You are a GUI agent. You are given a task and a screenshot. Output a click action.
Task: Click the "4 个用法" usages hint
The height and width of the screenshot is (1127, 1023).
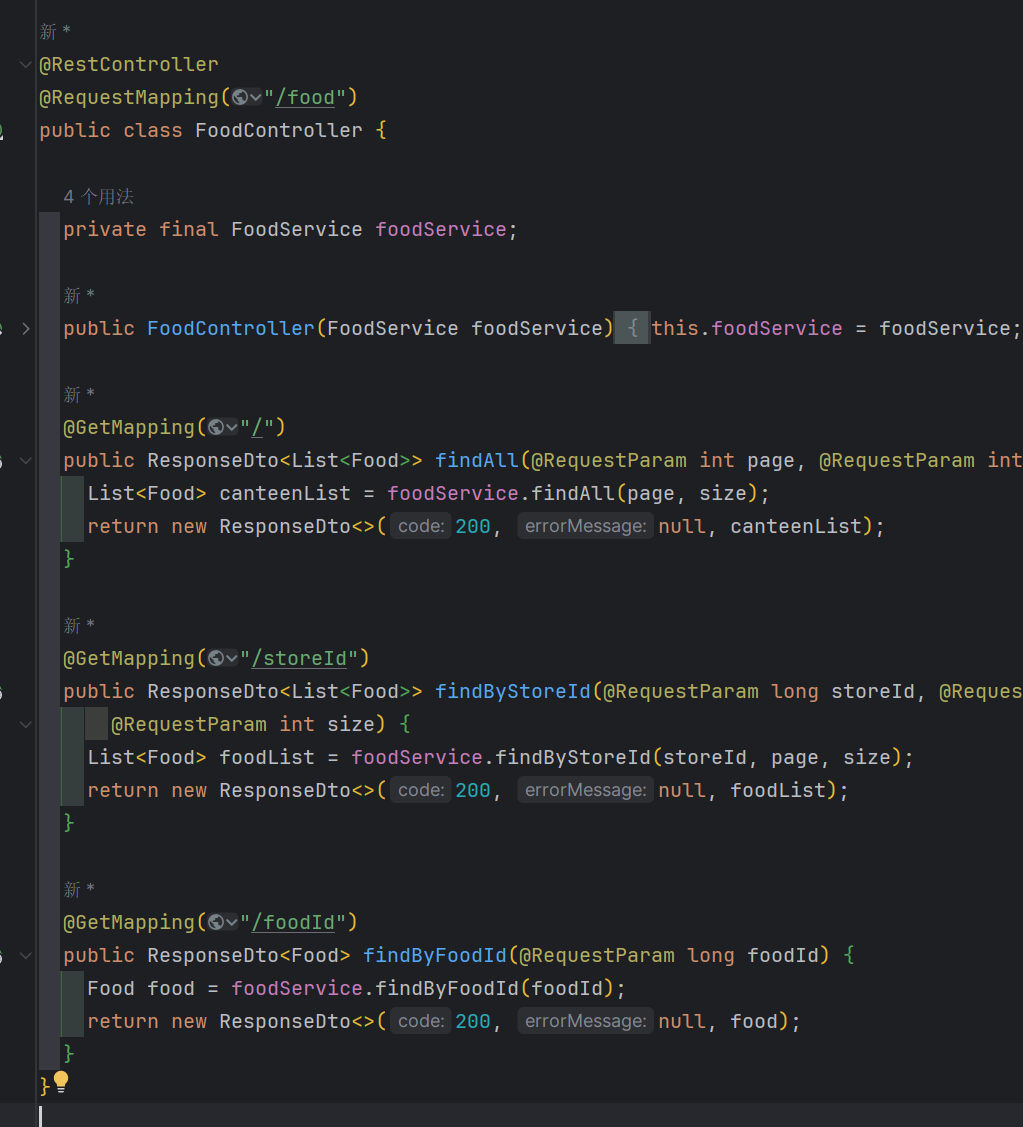point(98,197)
